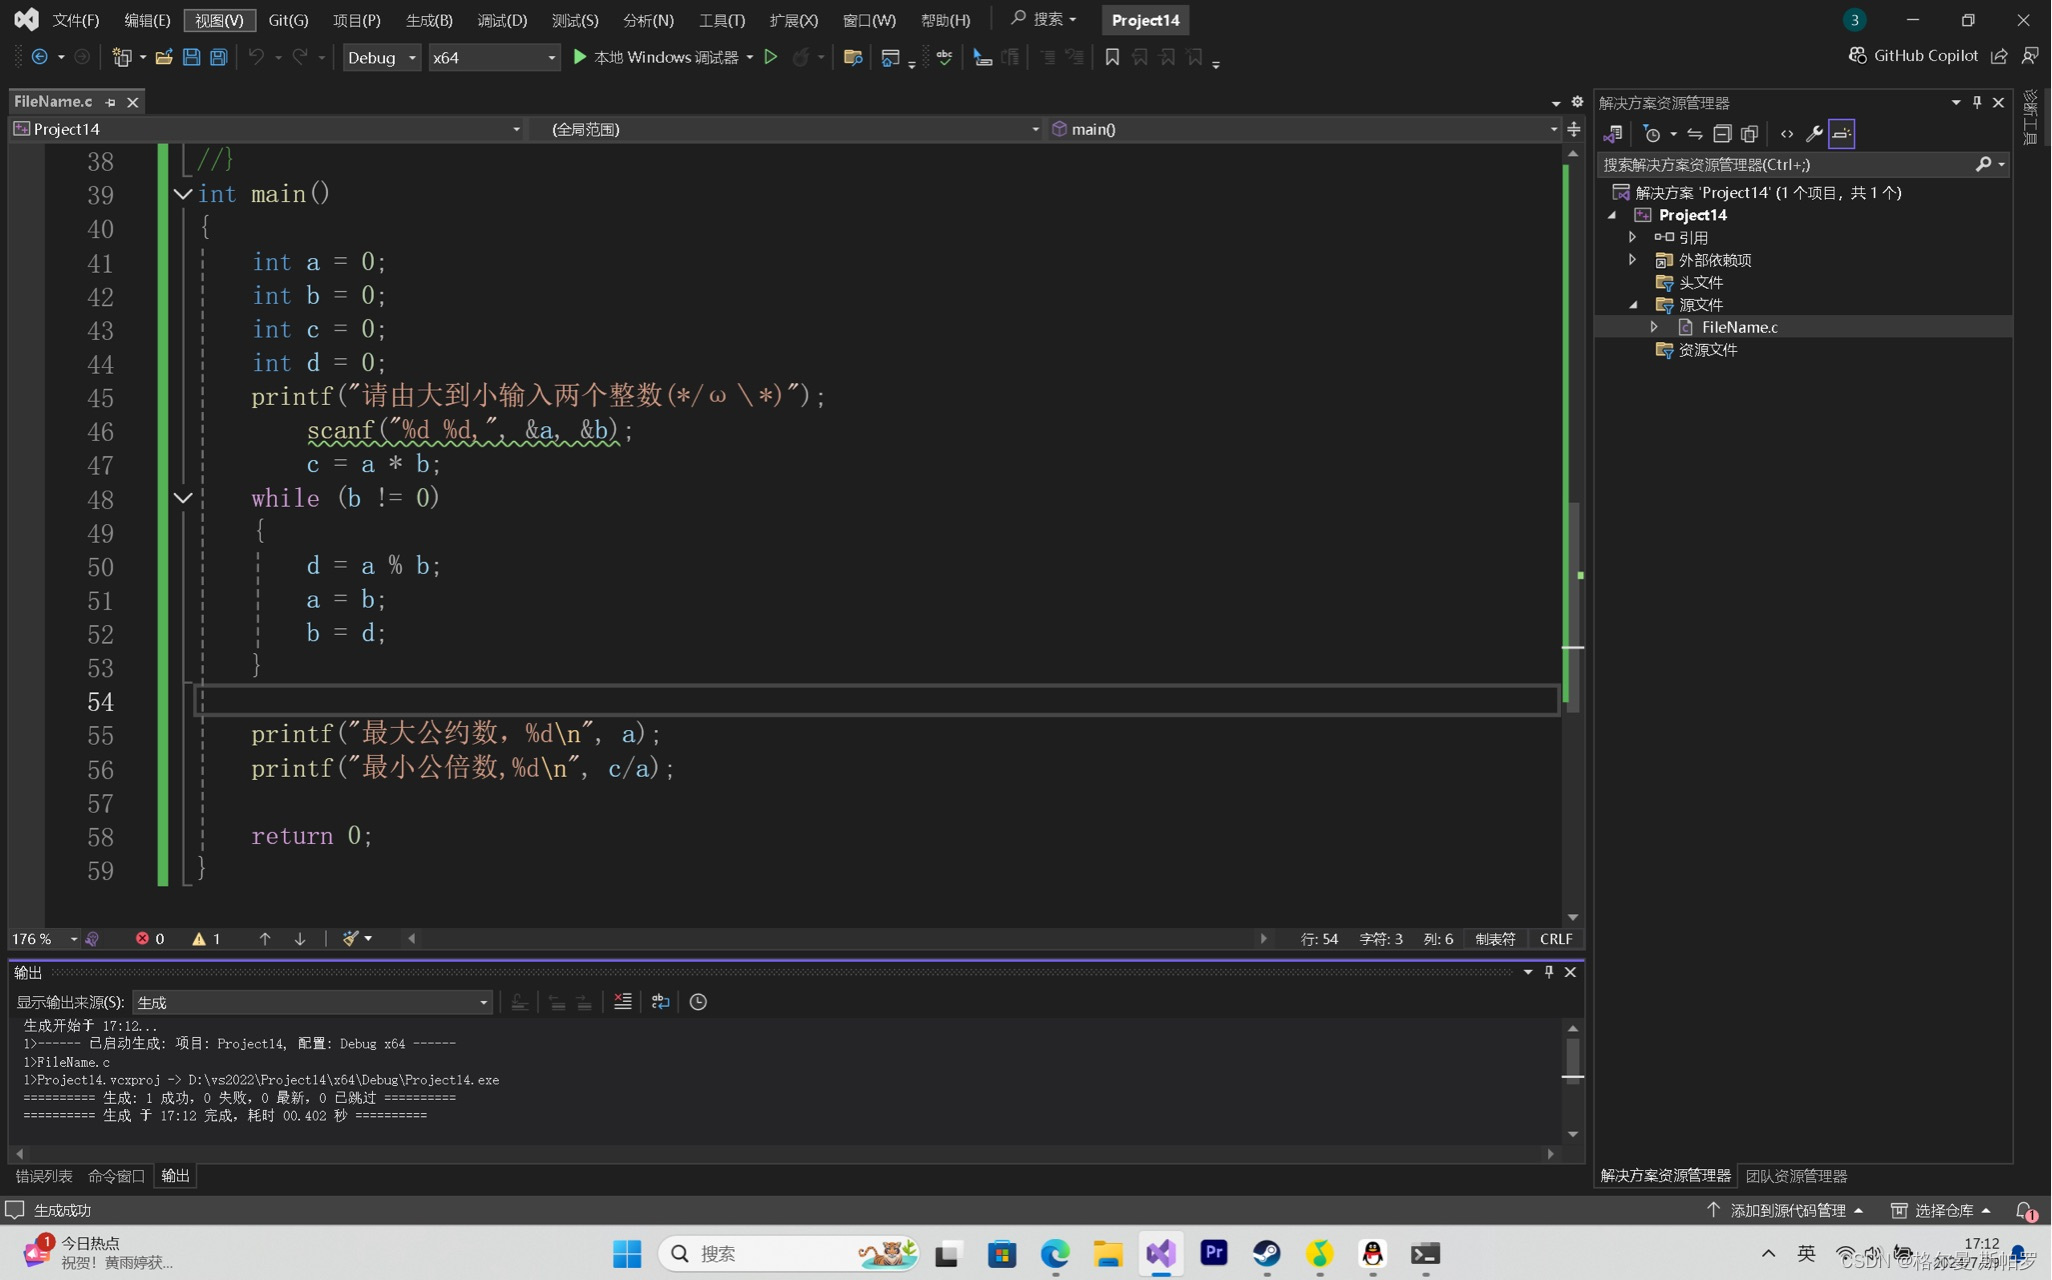Click the find-in-files folder search icon

(x=853, y=57)
